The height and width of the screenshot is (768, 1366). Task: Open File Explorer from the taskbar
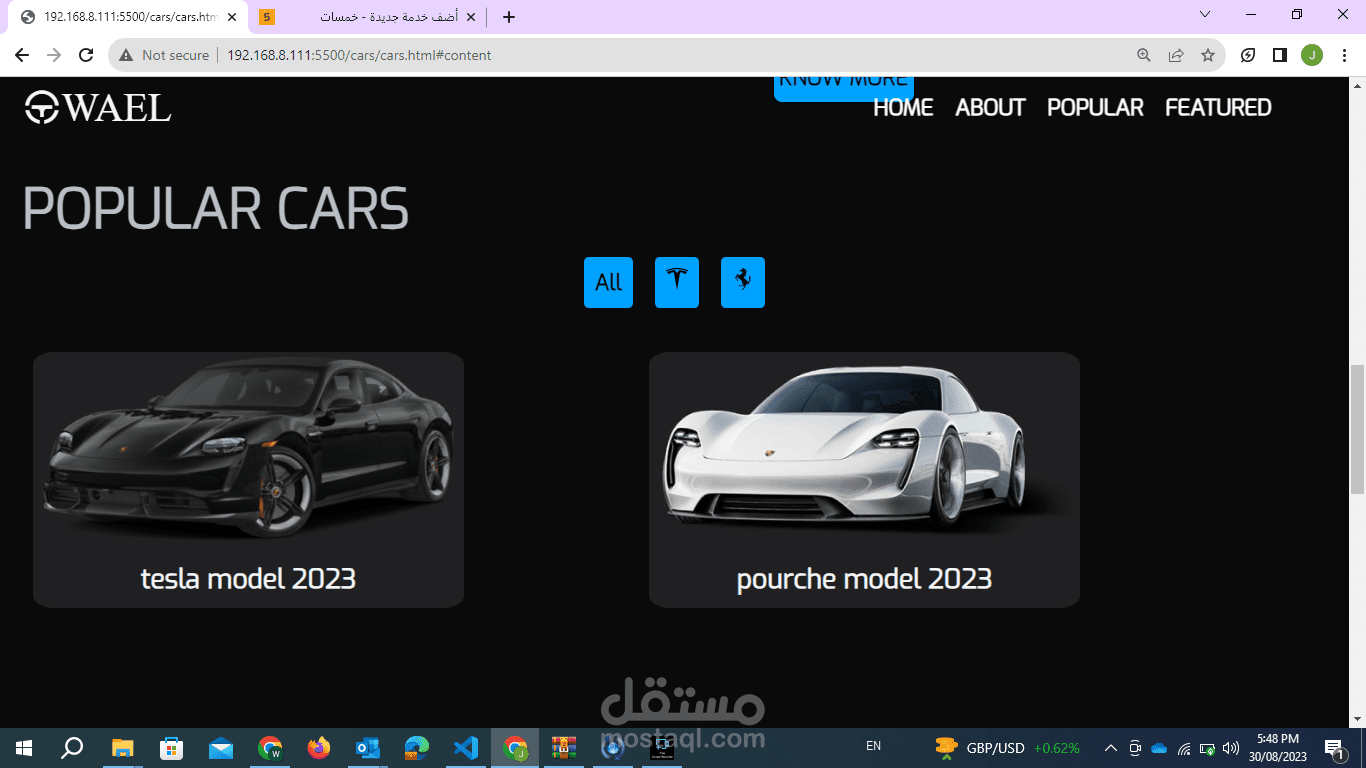[x=122, y=747]
